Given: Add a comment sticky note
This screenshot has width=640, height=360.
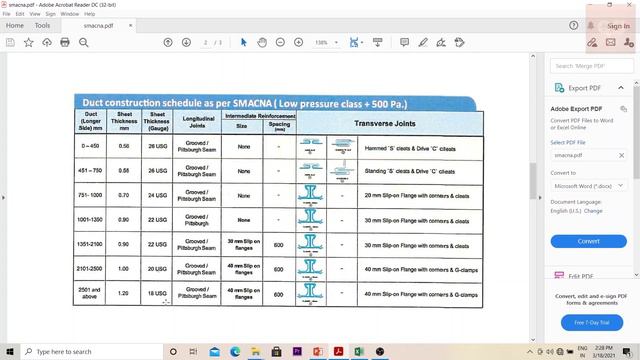Looking at the screenshot, I should click(404, 42).
